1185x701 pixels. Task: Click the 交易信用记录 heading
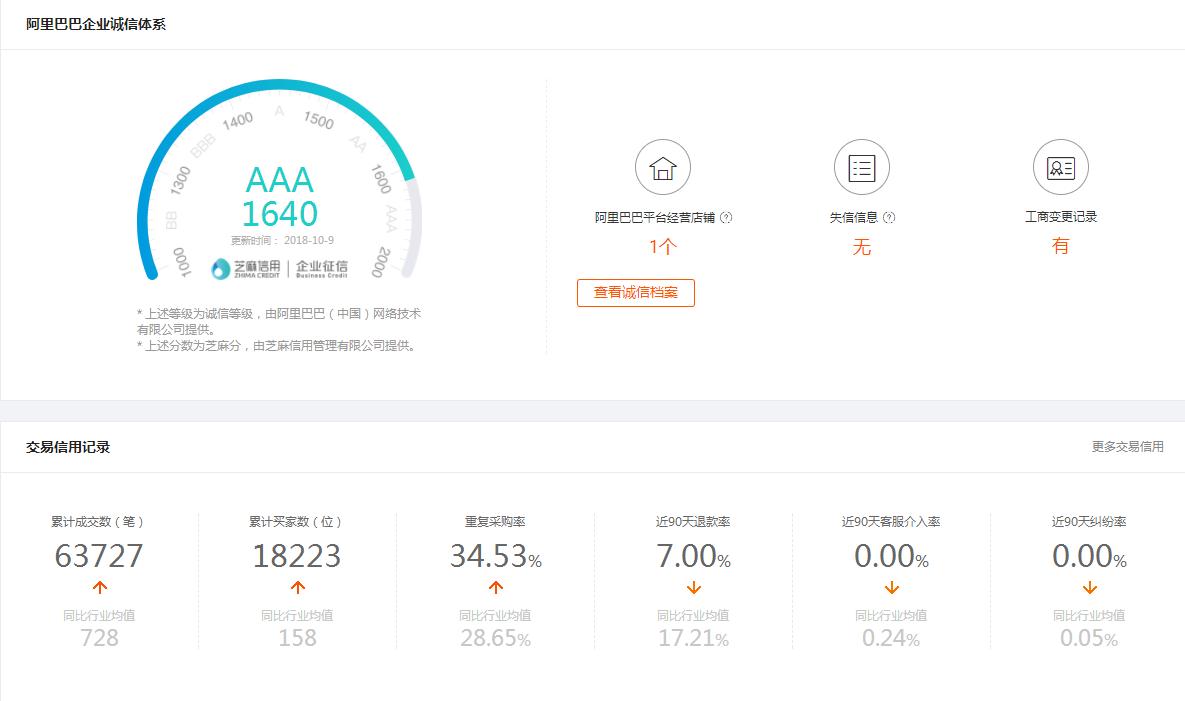click(68, 447)
